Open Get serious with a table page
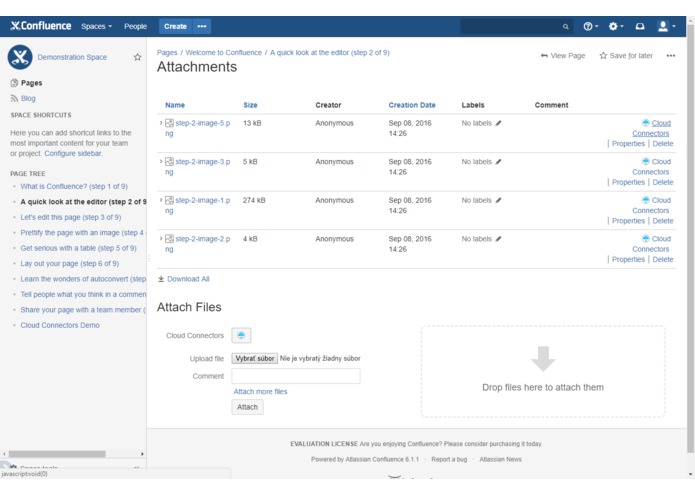The image size is (695, 494). pyautogui.click(x=78, y=248)
